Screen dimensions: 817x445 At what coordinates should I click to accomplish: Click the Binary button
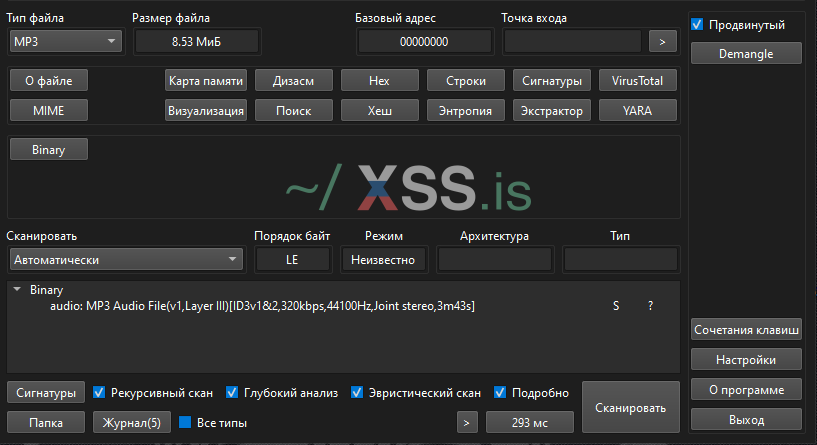click(49, 150)
